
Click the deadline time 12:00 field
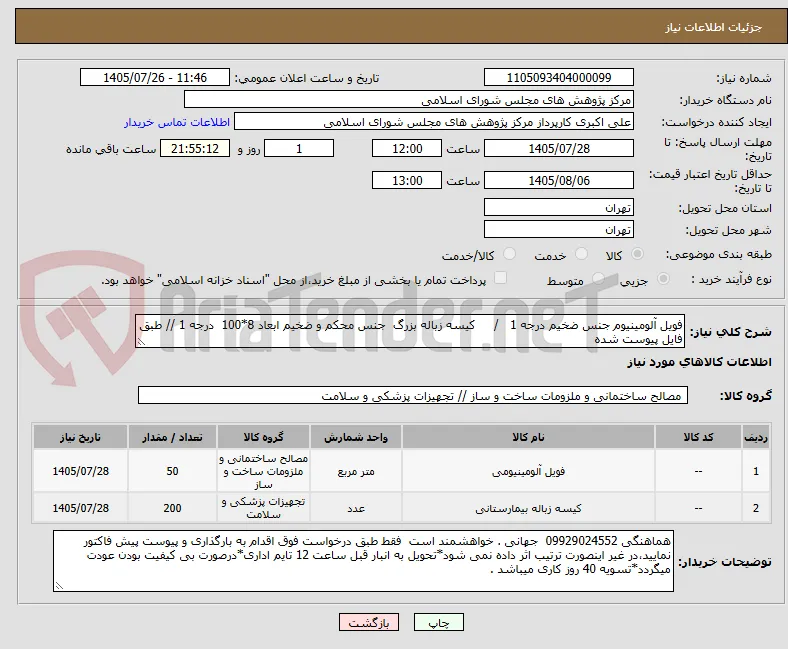click(407, 148)
